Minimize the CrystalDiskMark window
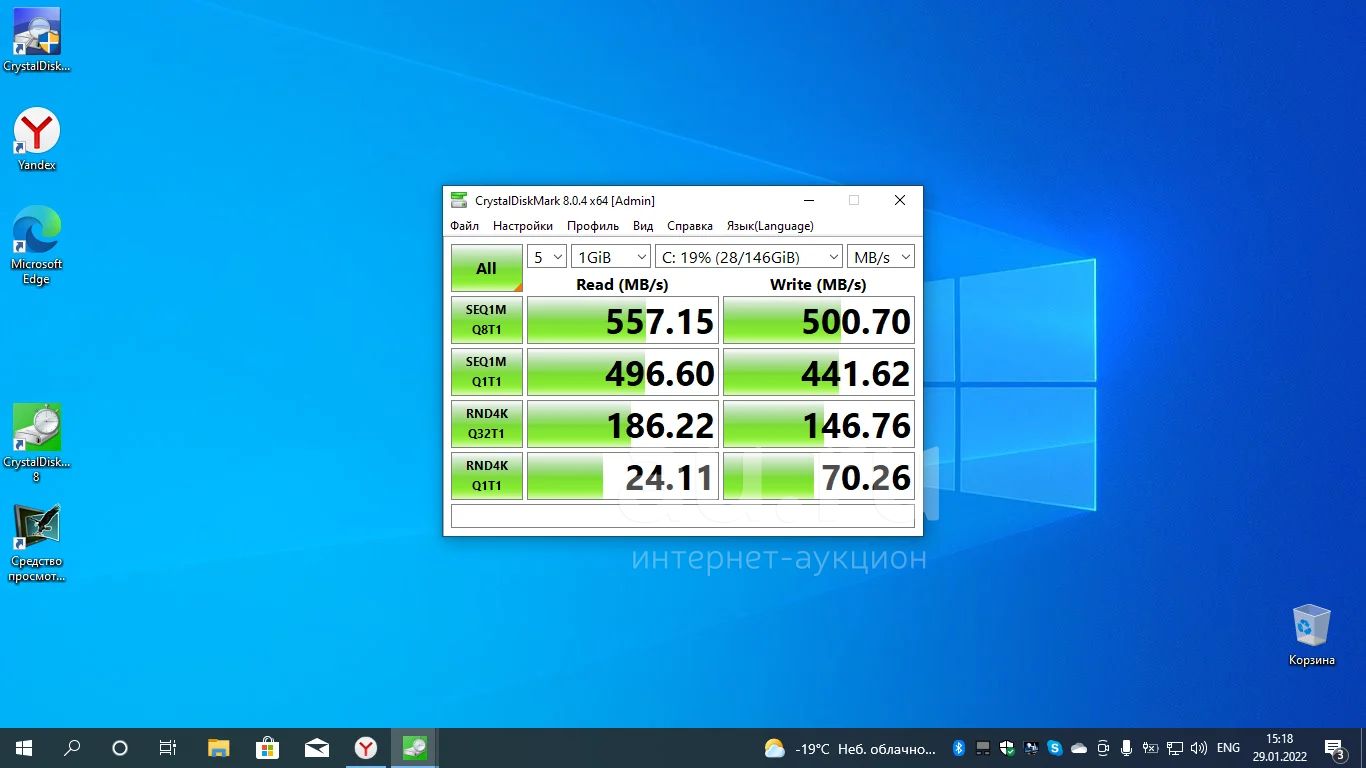 808,200
